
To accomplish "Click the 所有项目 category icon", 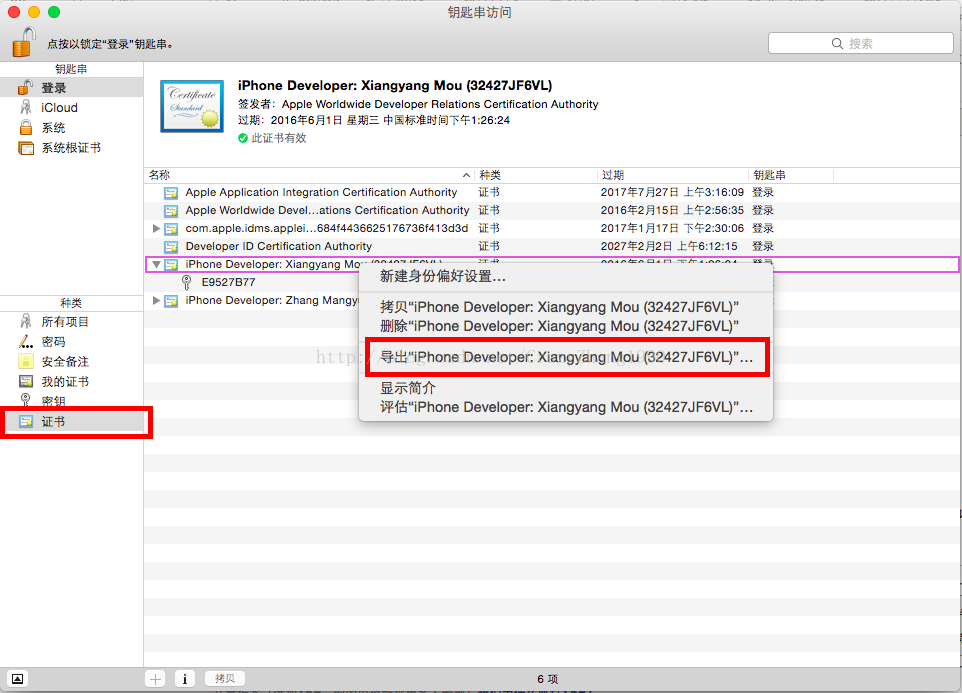I will (x=26, y=321).
